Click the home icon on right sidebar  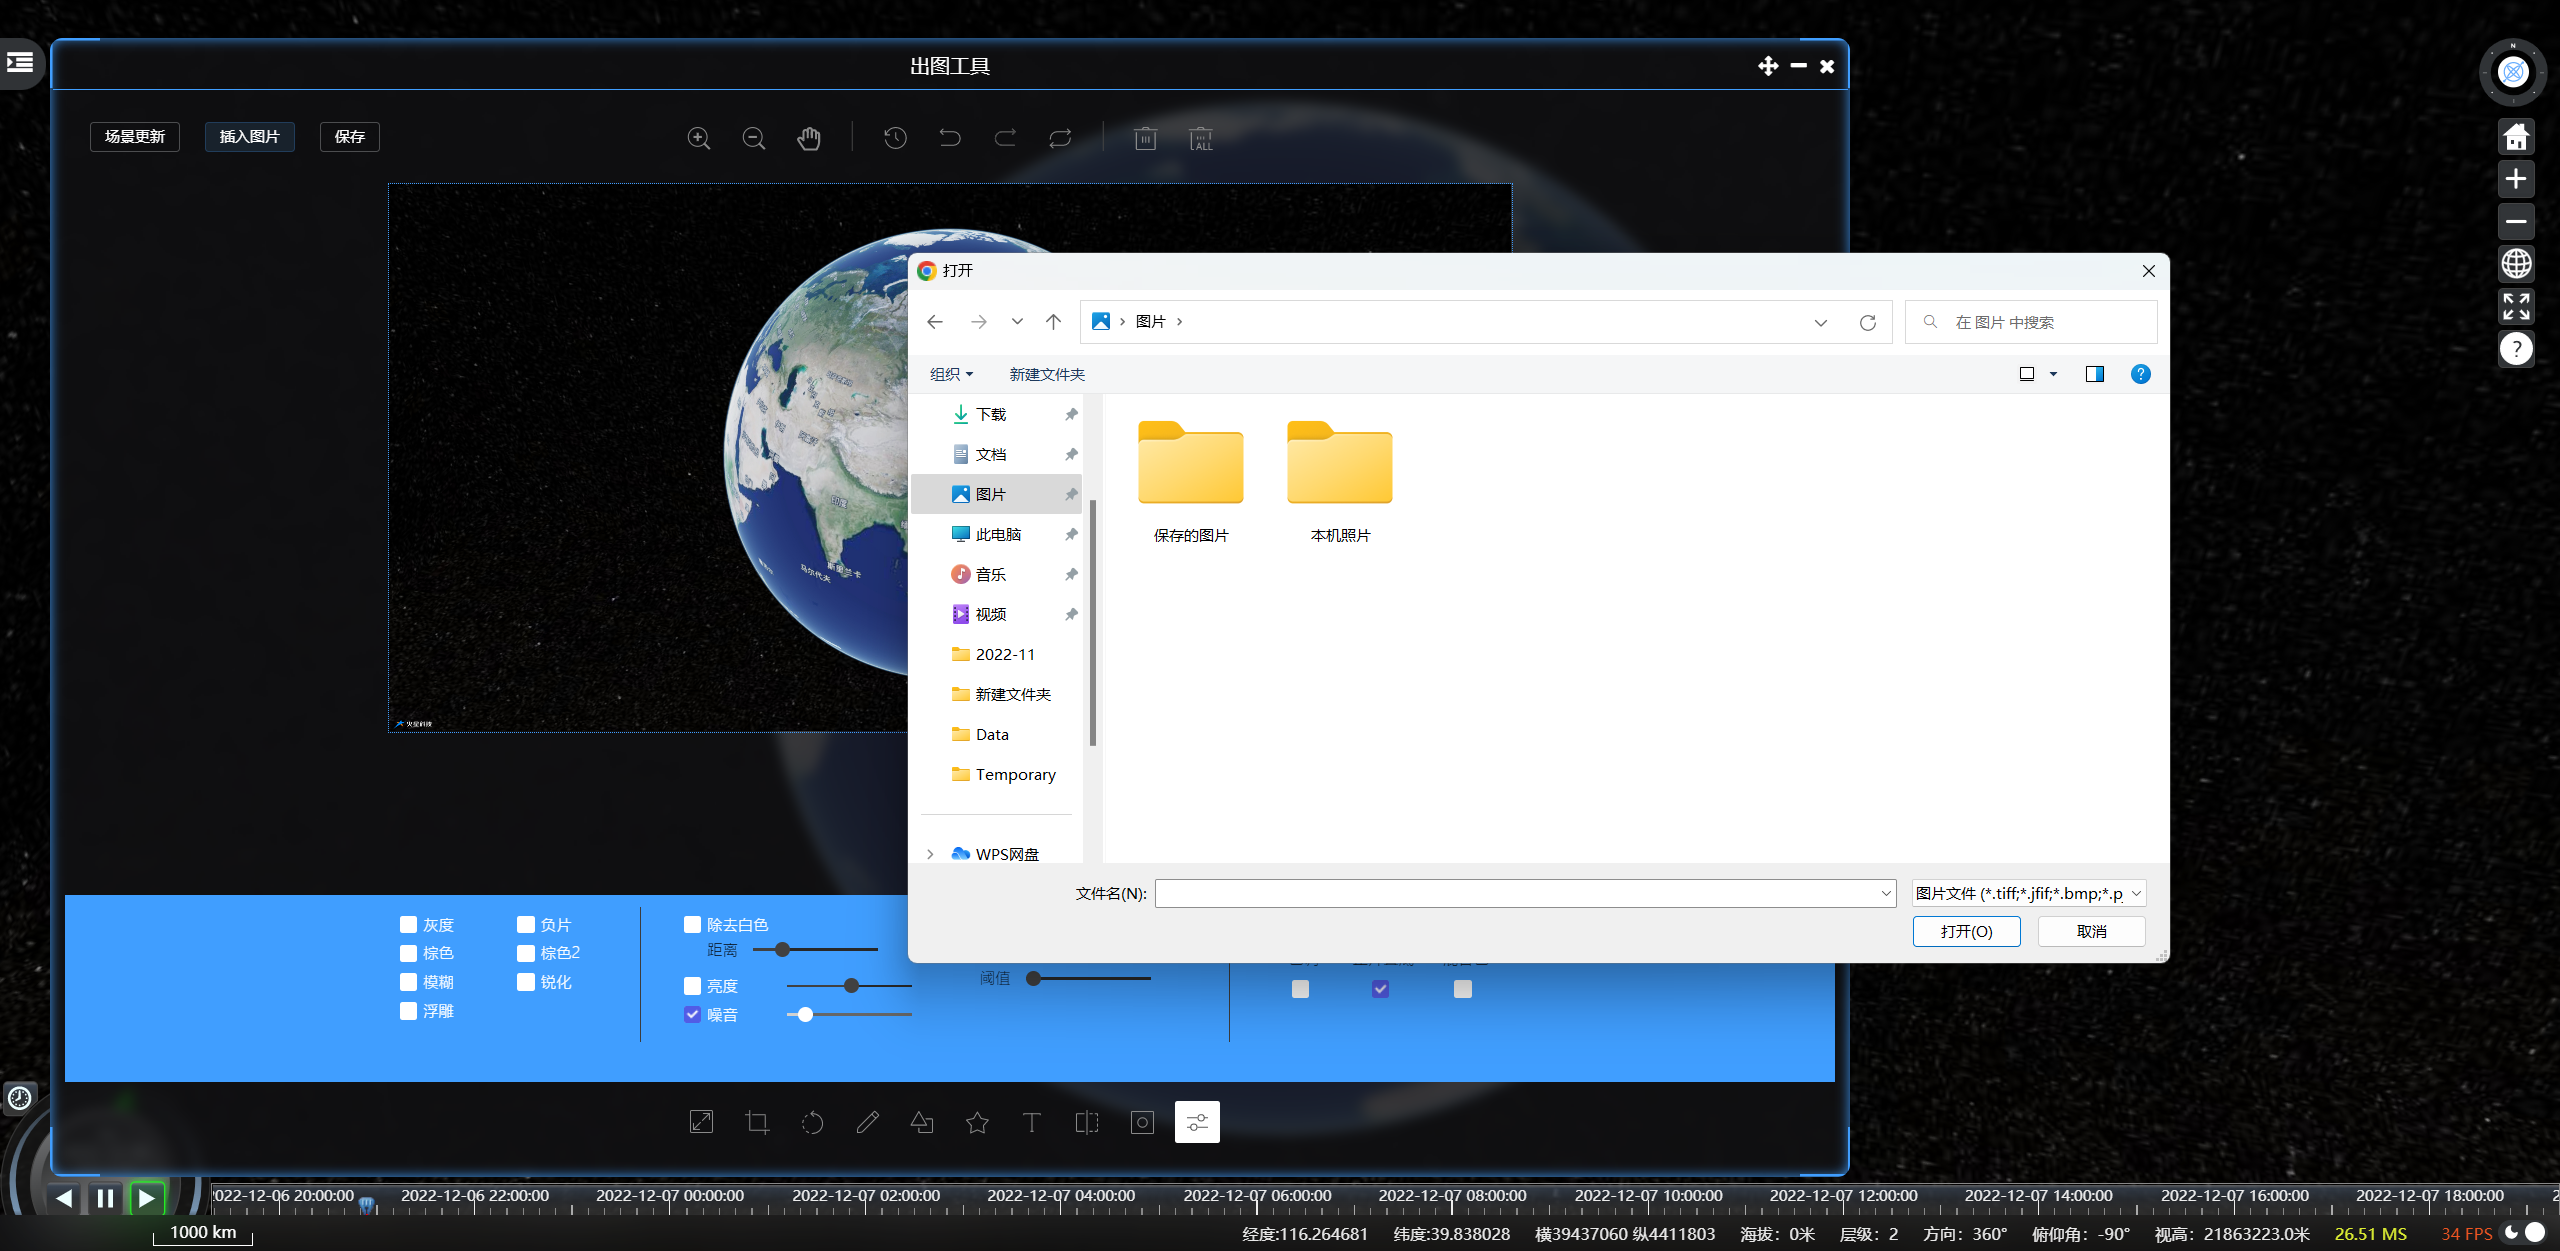click(x=2516, y=136)
